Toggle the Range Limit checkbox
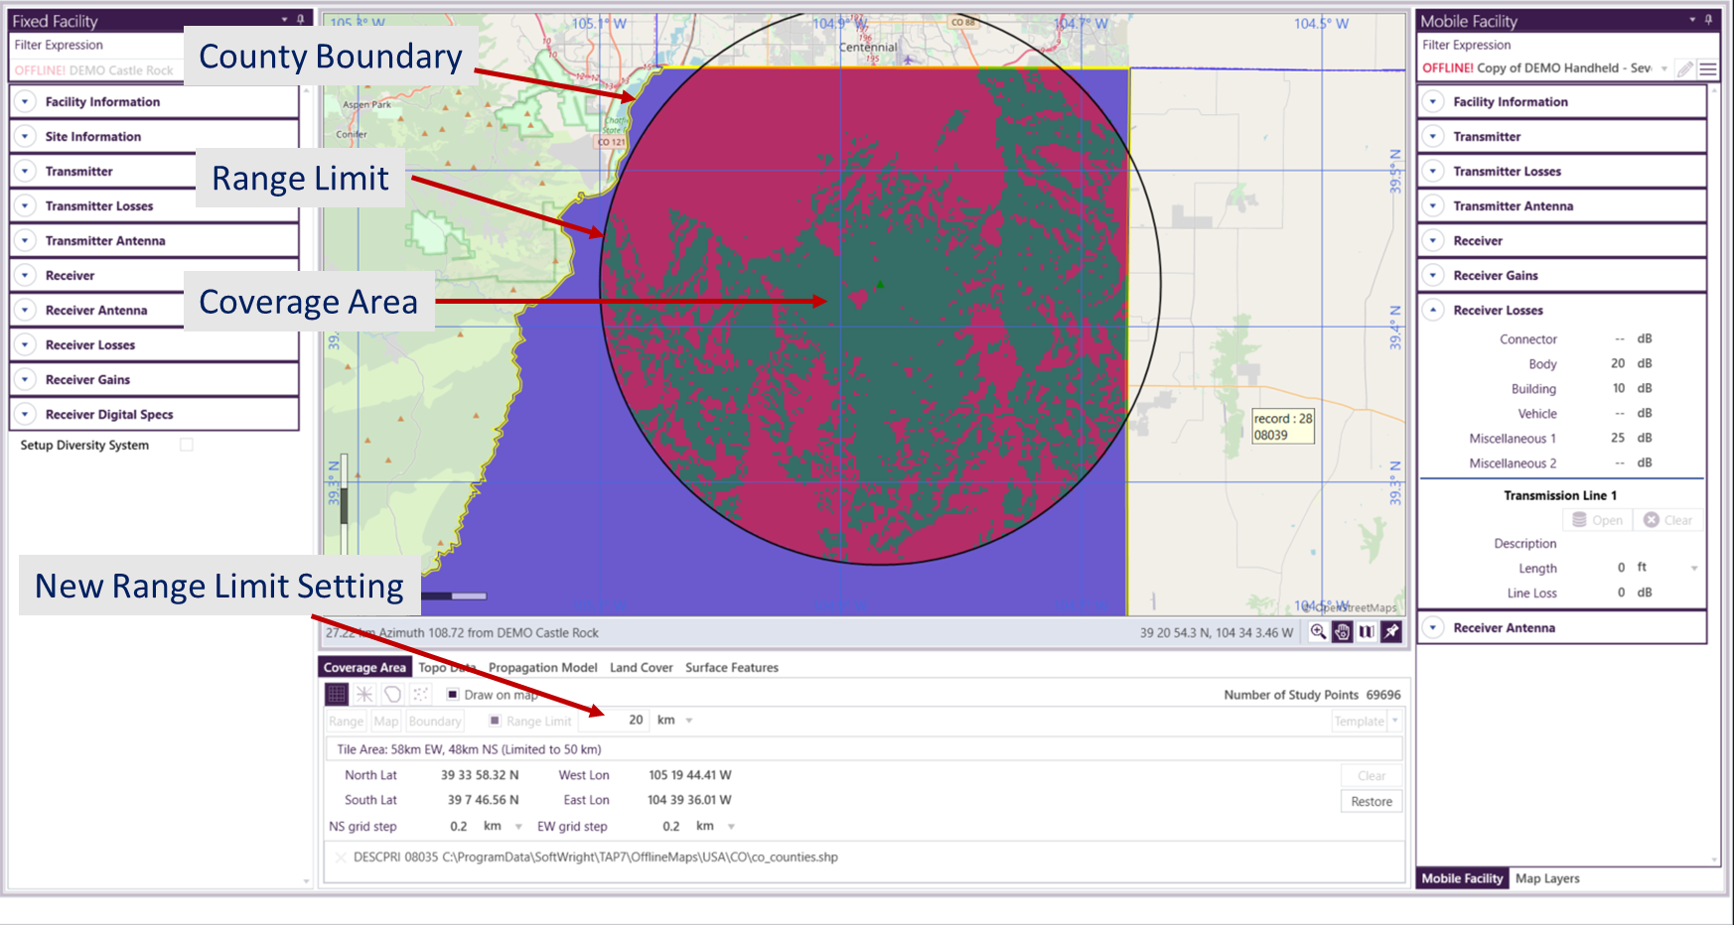The height and width of the screenshot is (925, 1734). pos(495,721)
